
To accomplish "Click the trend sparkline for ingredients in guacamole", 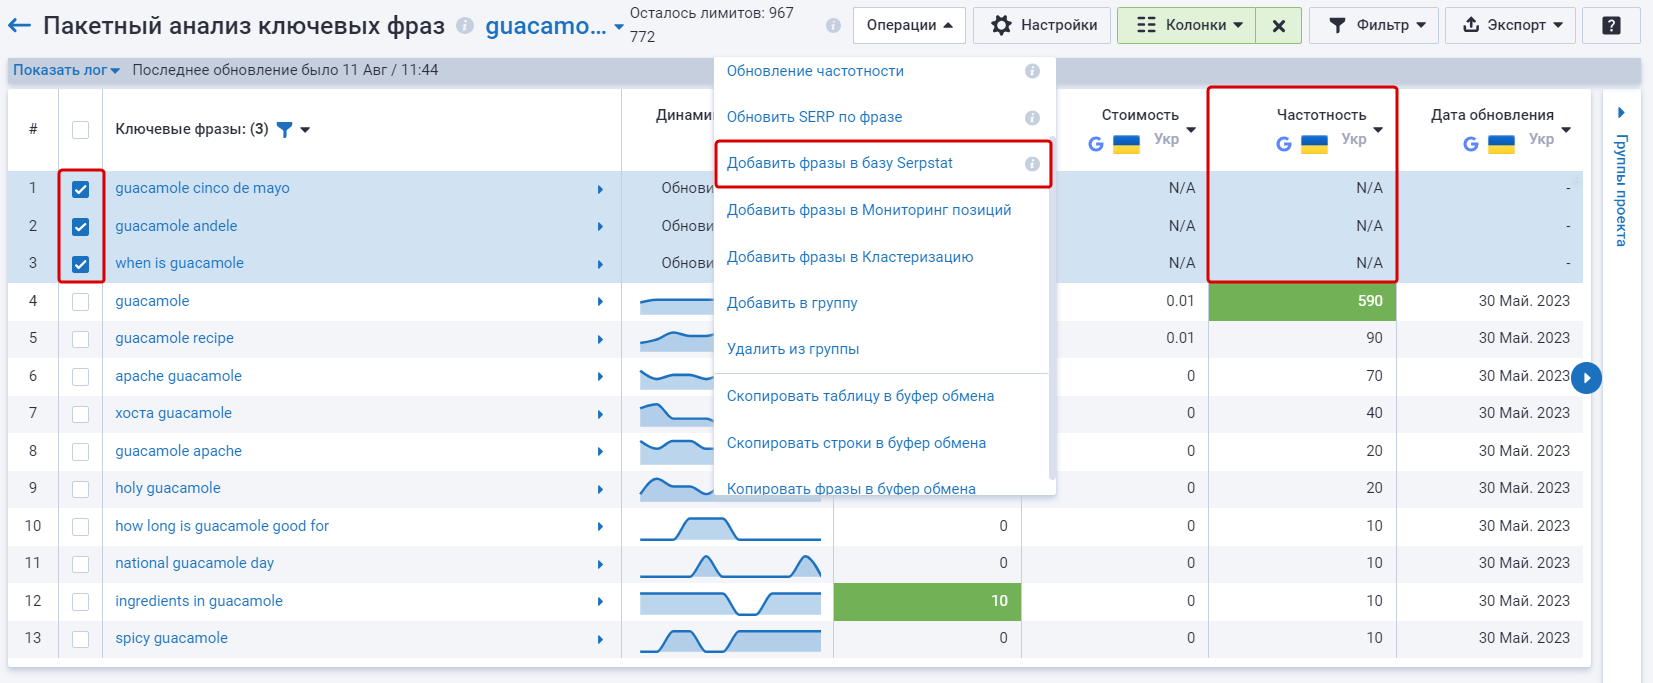I will coord(730,602).
